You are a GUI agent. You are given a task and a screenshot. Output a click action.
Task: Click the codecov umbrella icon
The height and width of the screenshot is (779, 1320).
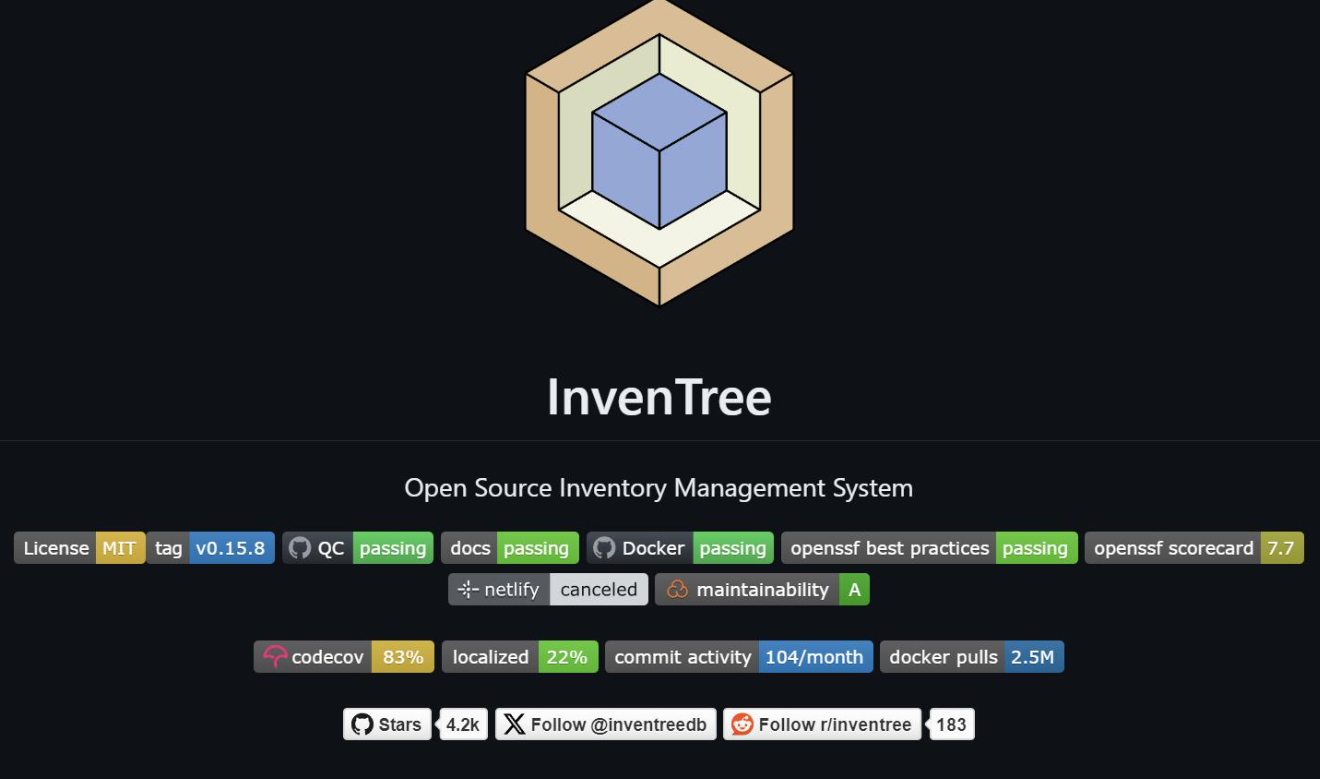click(275, 657)
